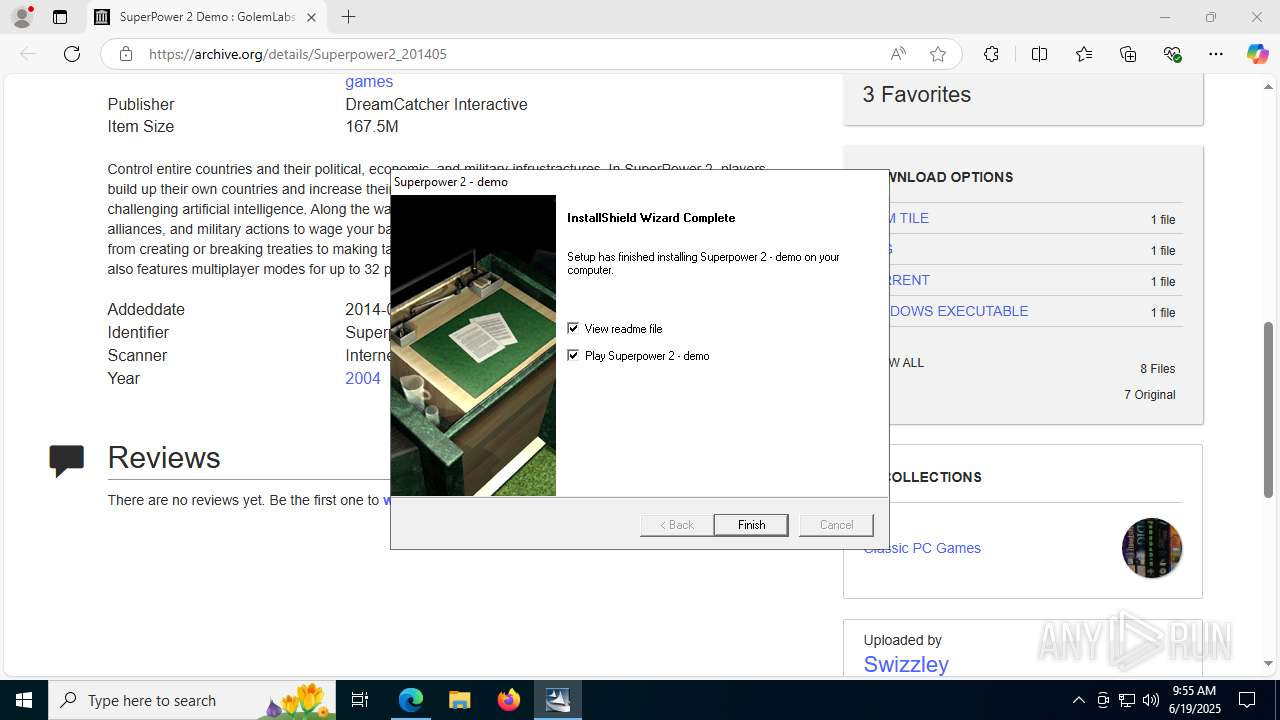Open the Split screen icon
Screen dimensions: 1280x720
pyautogui.click(x=1039, y=54)
